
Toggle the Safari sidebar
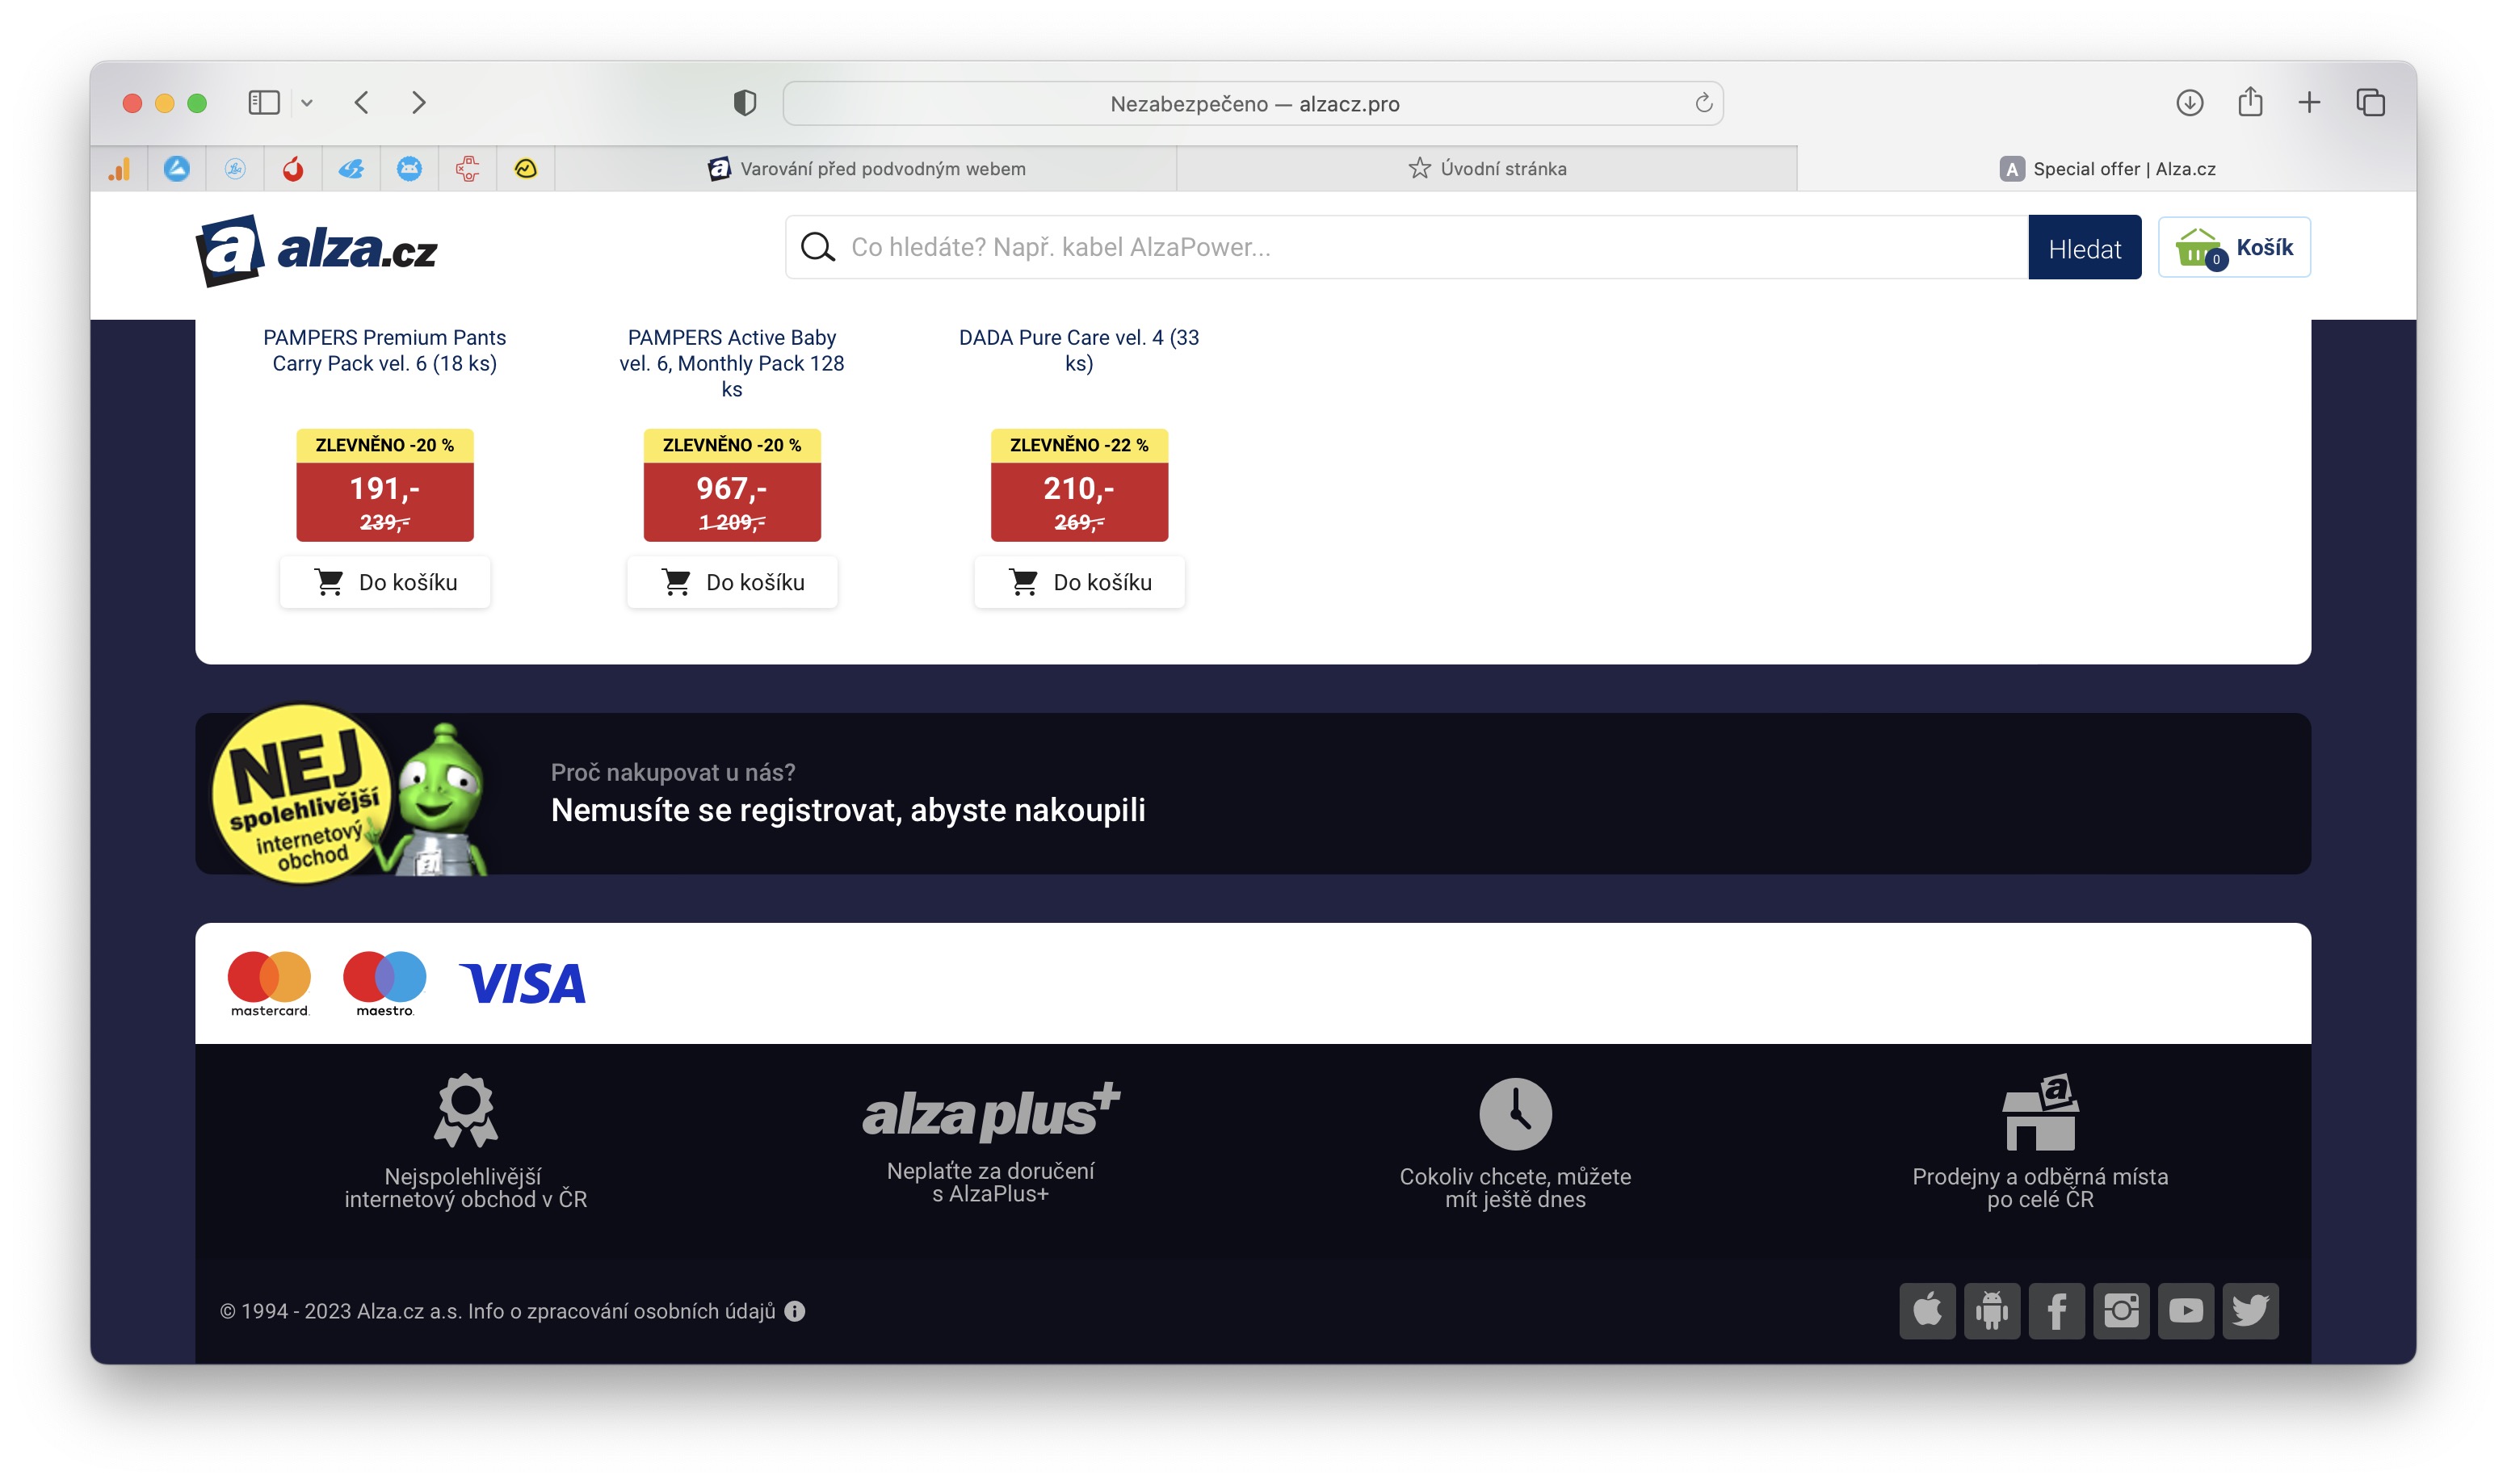click(x=264, y=102)
